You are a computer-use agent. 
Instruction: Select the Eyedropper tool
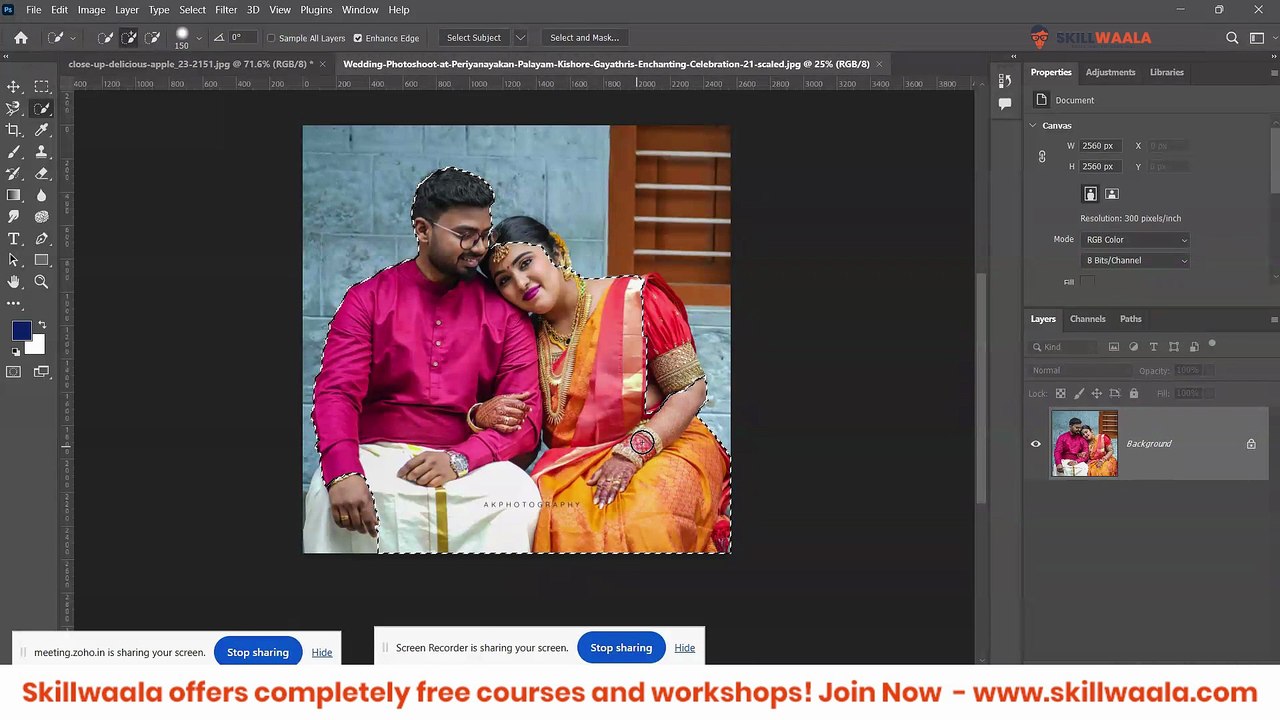pos(41,130)
